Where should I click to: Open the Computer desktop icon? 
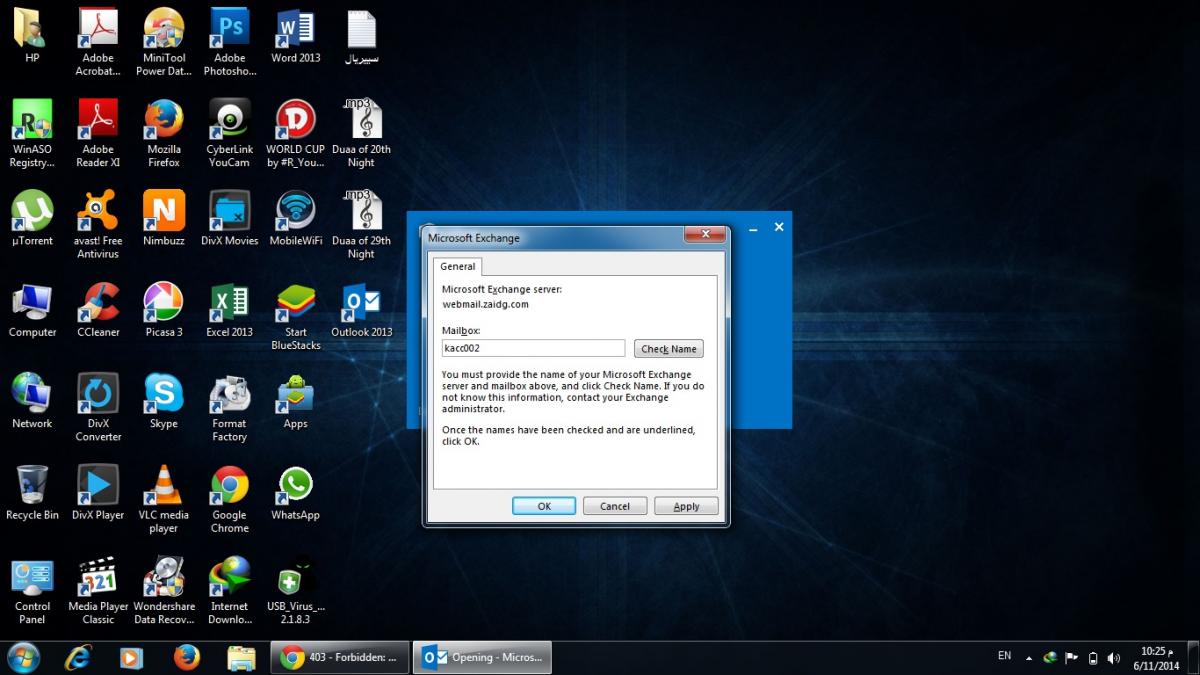tap(32, 311)
